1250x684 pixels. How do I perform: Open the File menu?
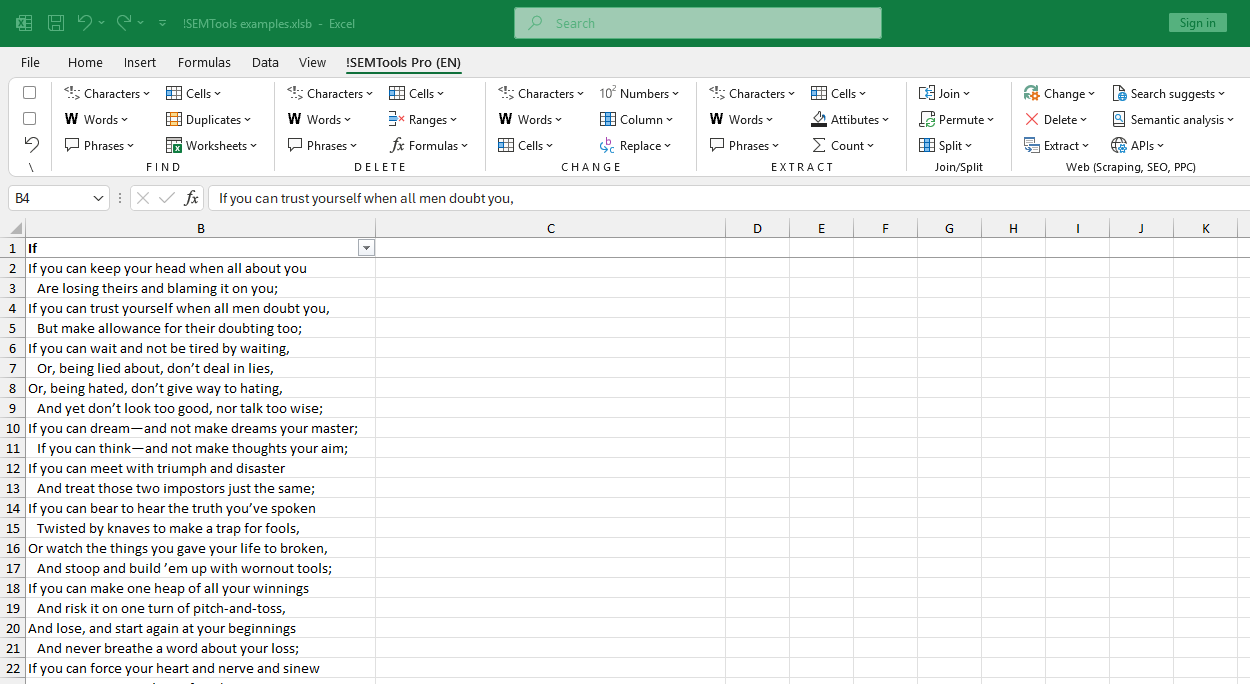click(30, 62)
